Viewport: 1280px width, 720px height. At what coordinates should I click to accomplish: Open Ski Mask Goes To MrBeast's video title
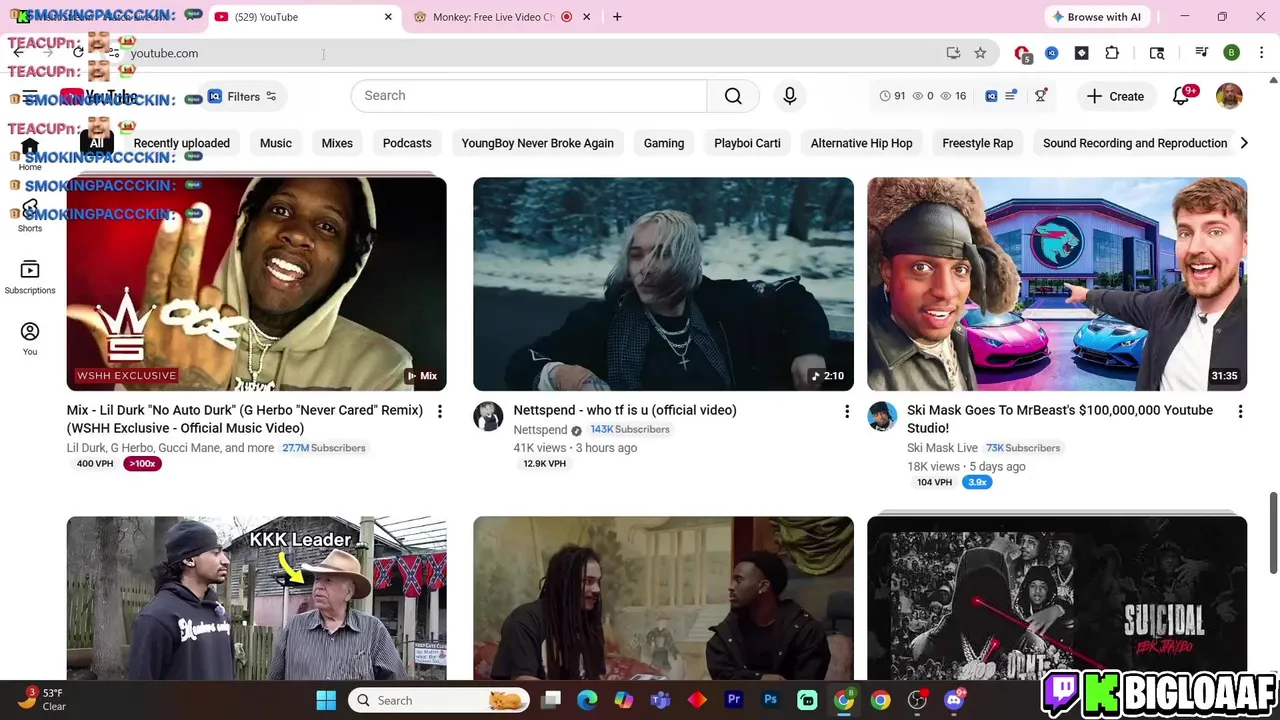pyautogui.click(x=1060, y=419)
